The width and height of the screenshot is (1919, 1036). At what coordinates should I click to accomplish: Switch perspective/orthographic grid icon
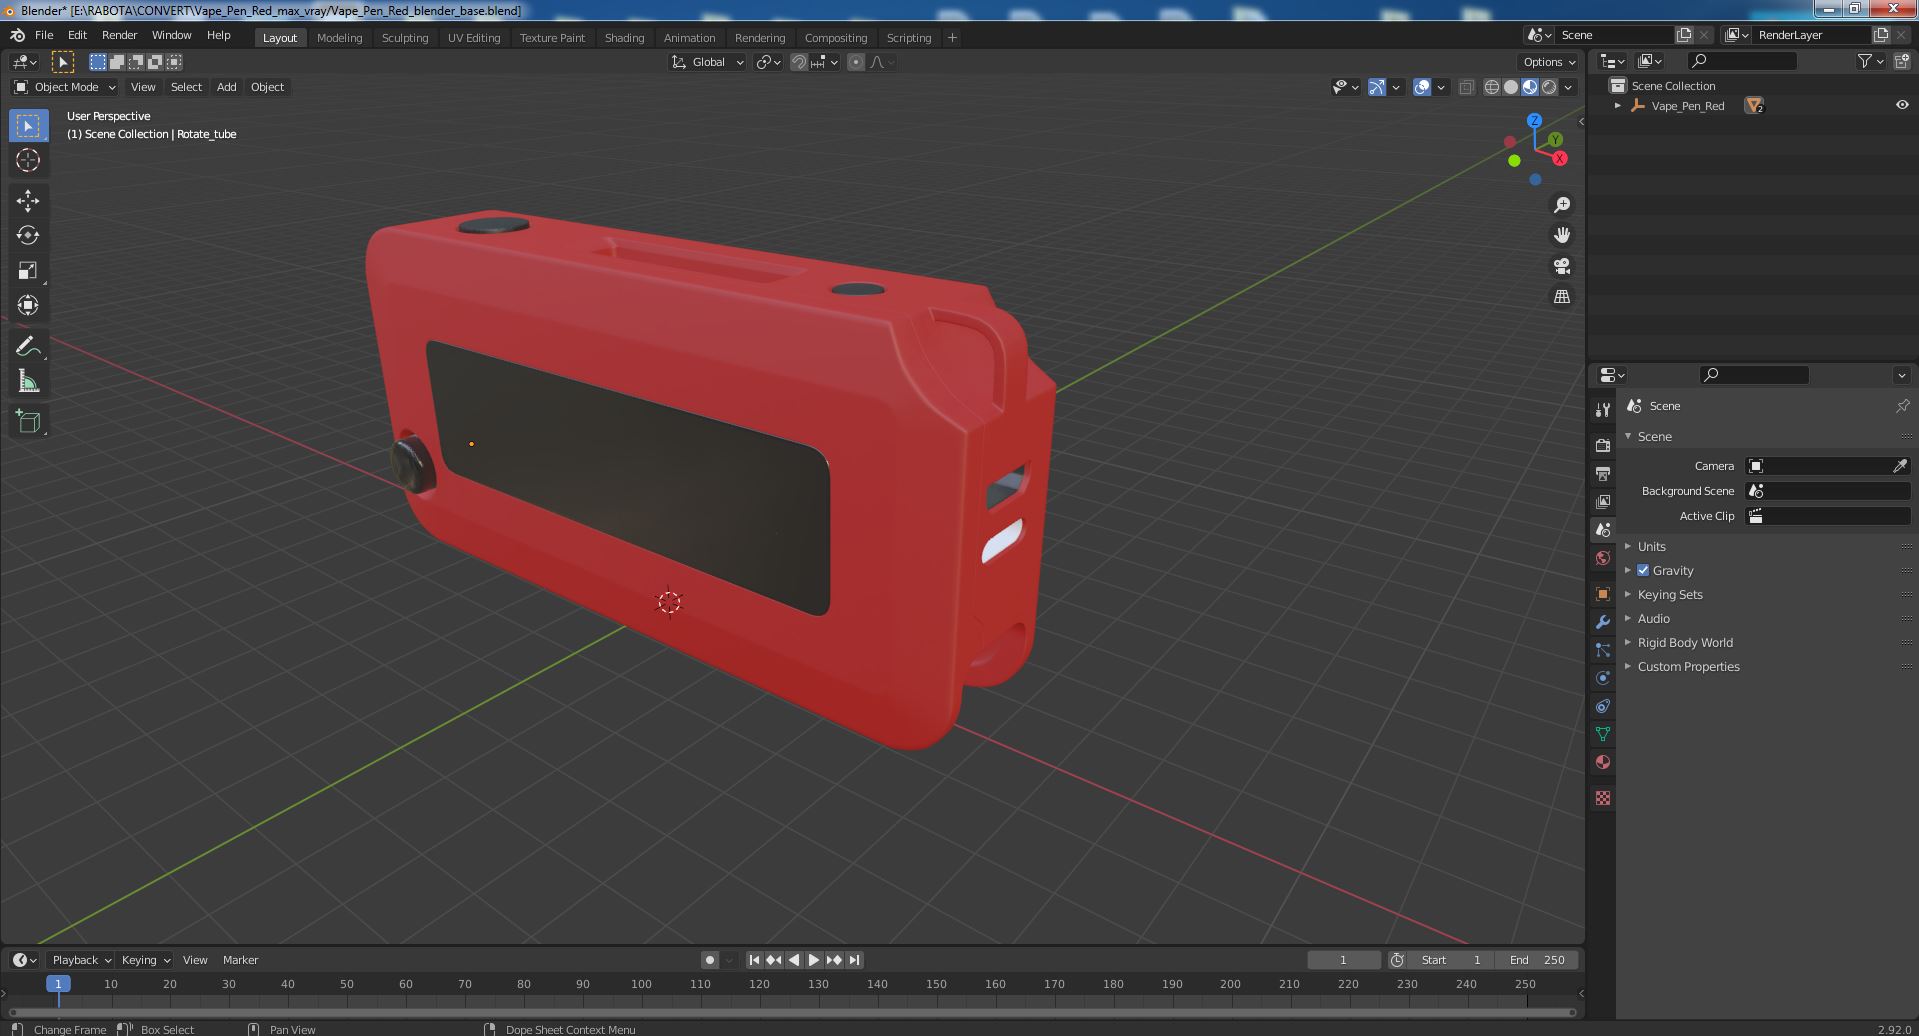[x=1561, y=297]
